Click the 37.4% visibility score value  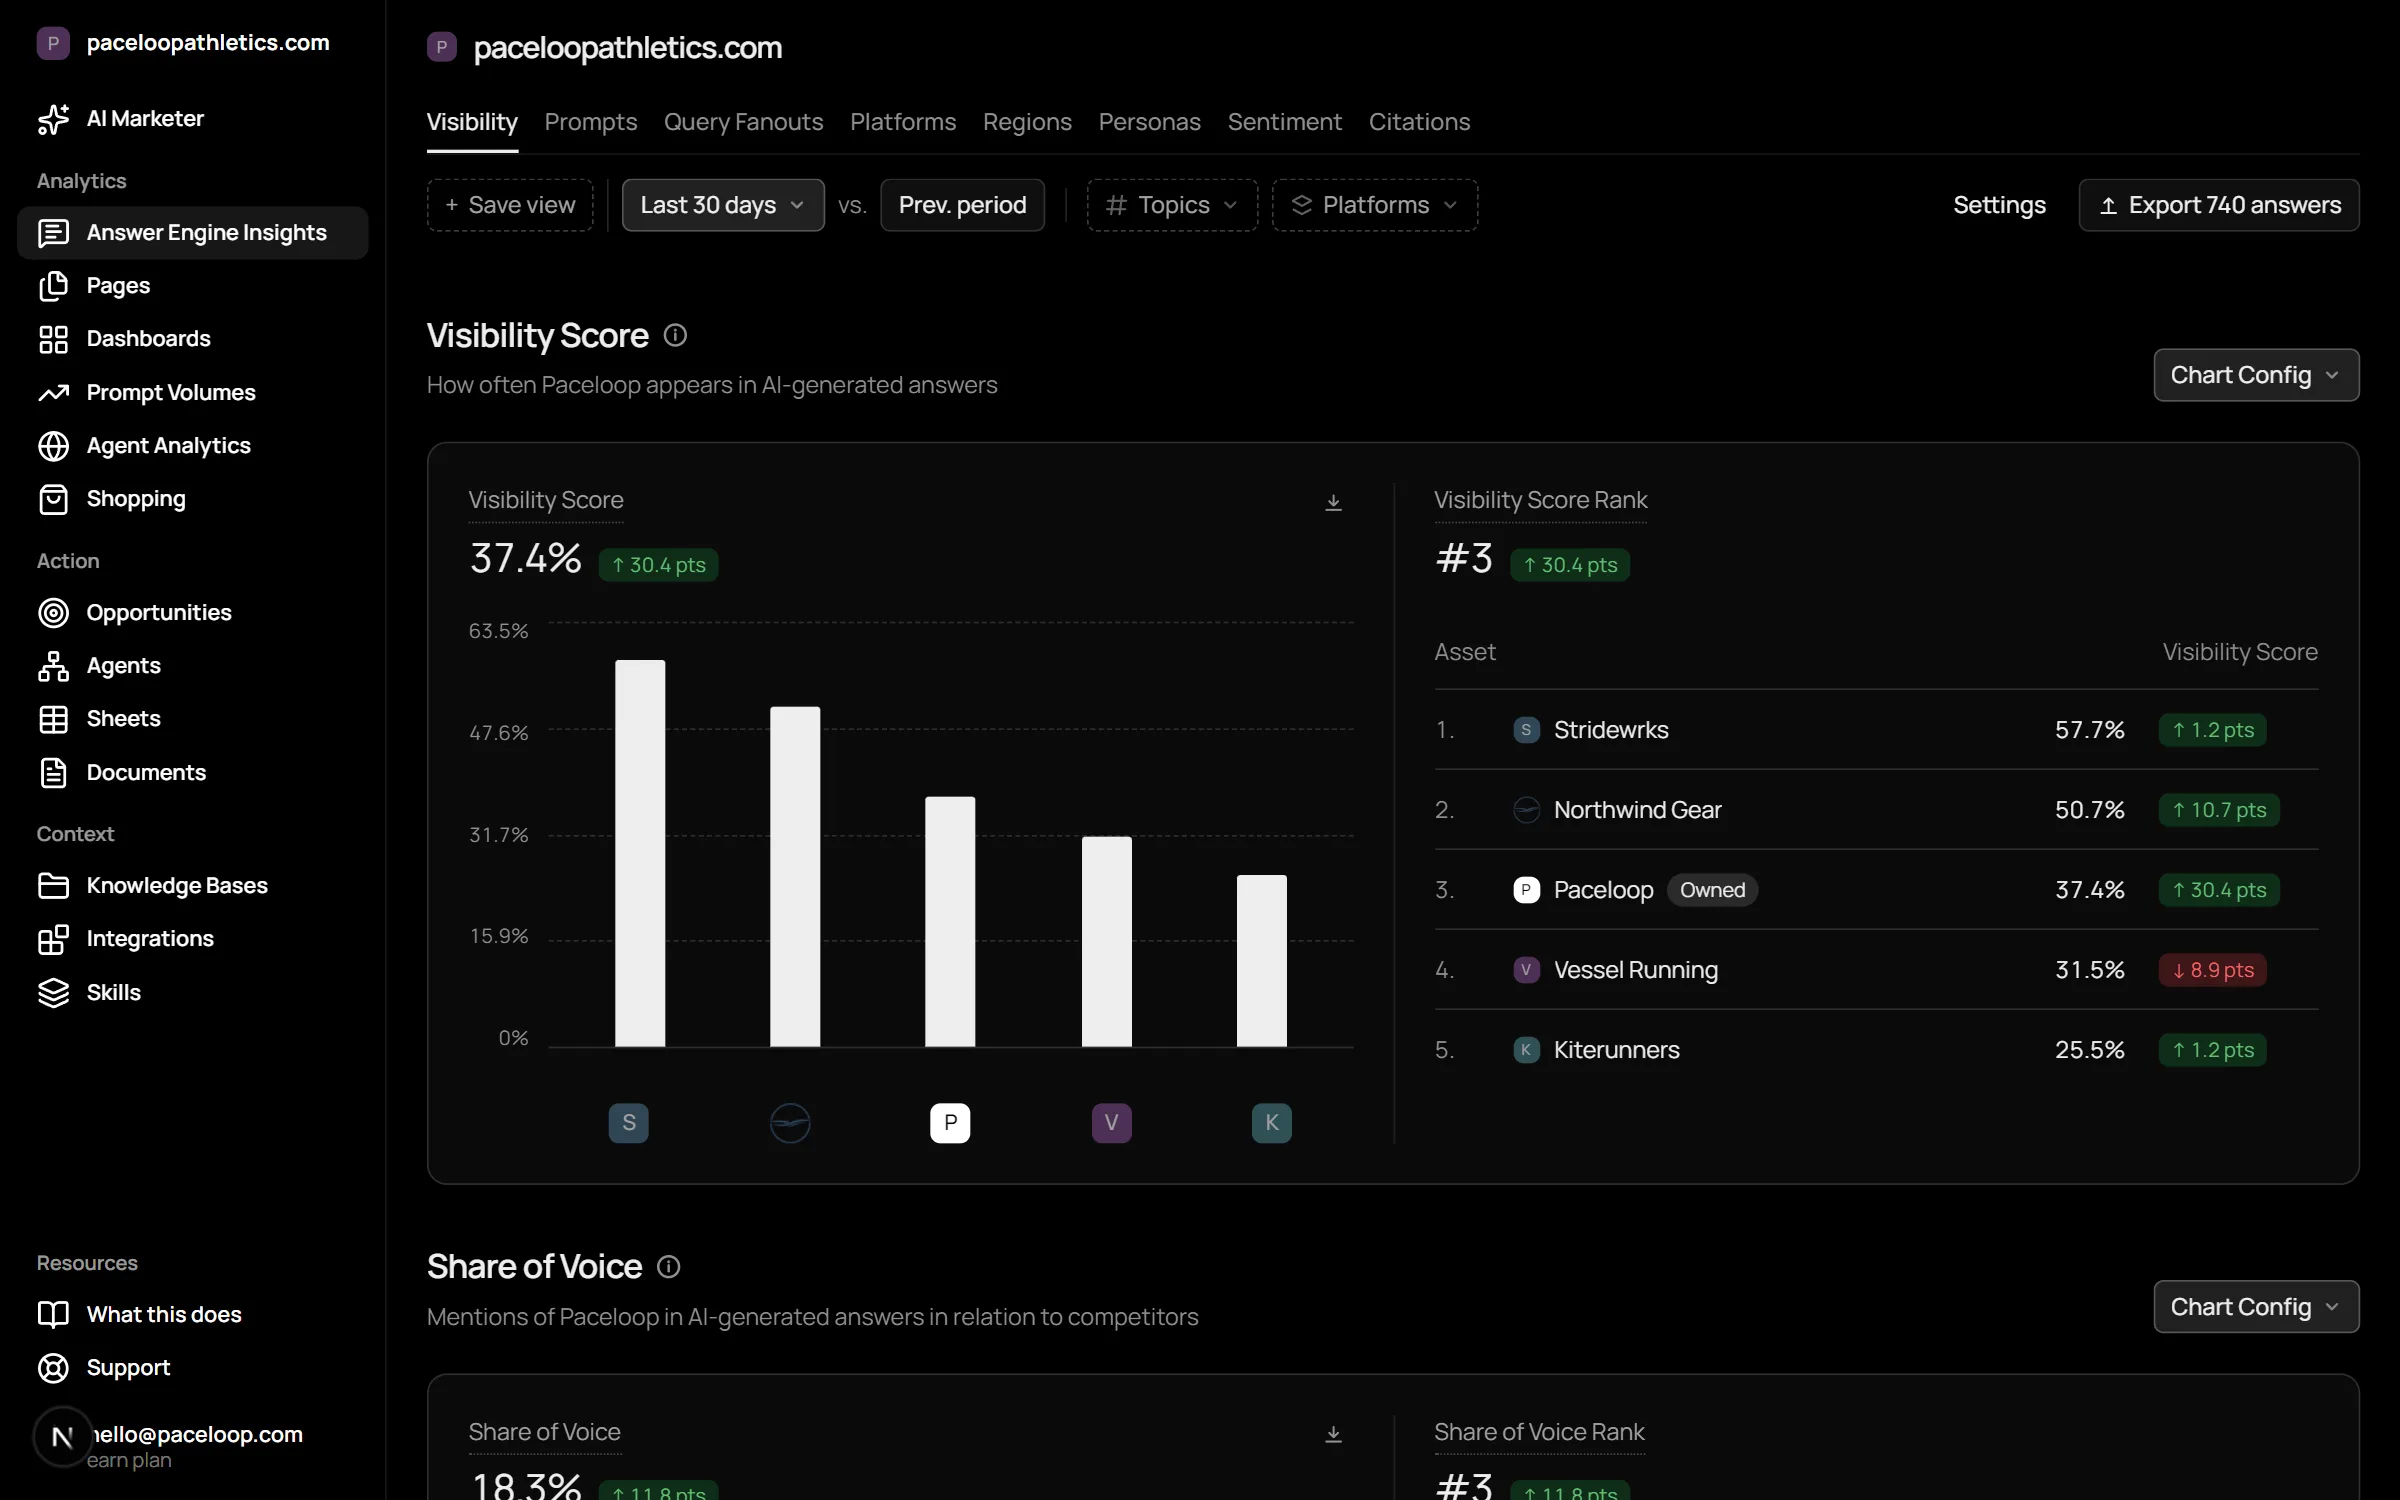(x=525, y=559)
